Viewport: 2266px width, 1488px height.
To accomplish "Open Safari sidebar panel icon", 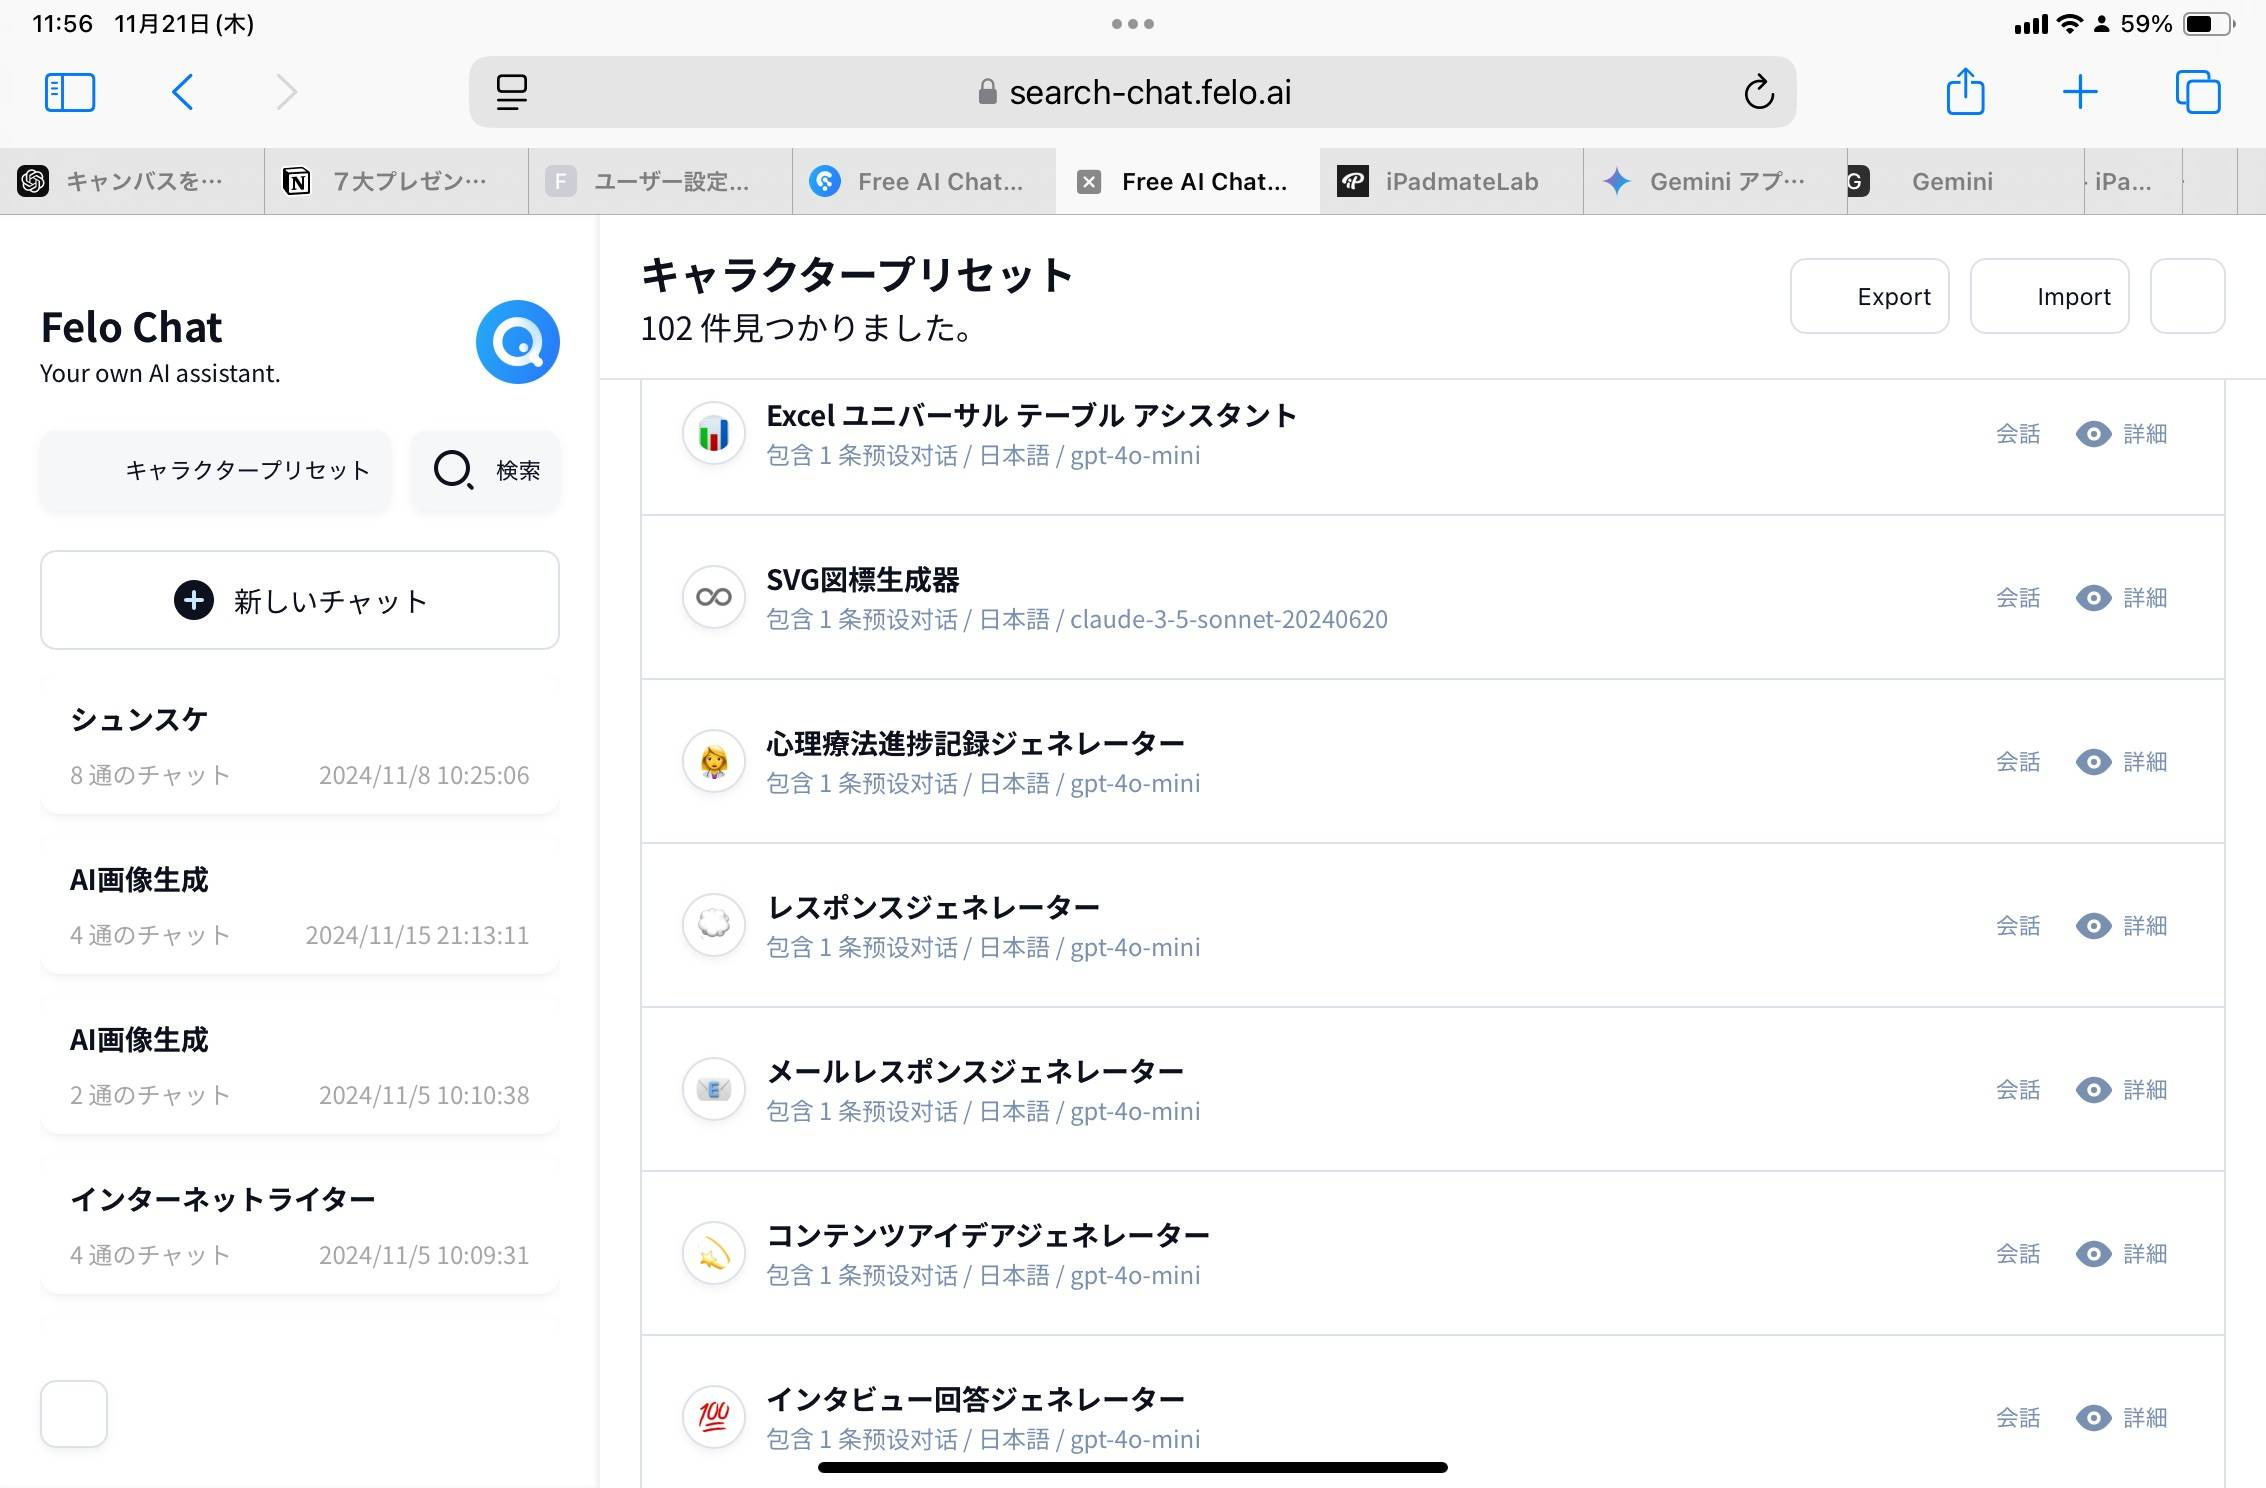I will tap(70, 92).
